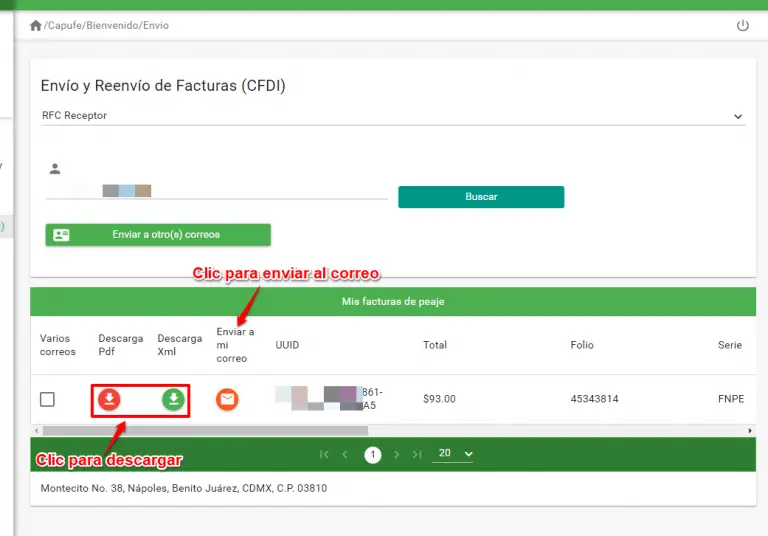Click the UUID column header
Viewport: 768px width, 536px height.
(287, 345)
